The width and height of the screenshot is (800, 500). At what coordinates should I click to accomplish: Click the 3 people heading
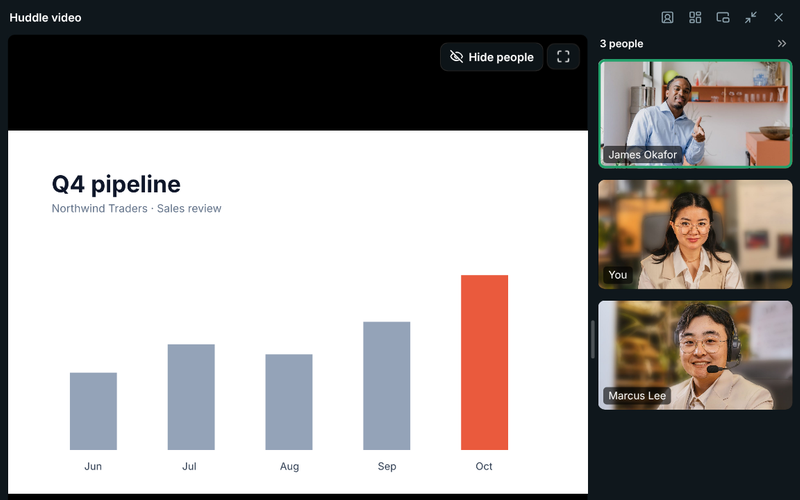(x=621, y=43)
